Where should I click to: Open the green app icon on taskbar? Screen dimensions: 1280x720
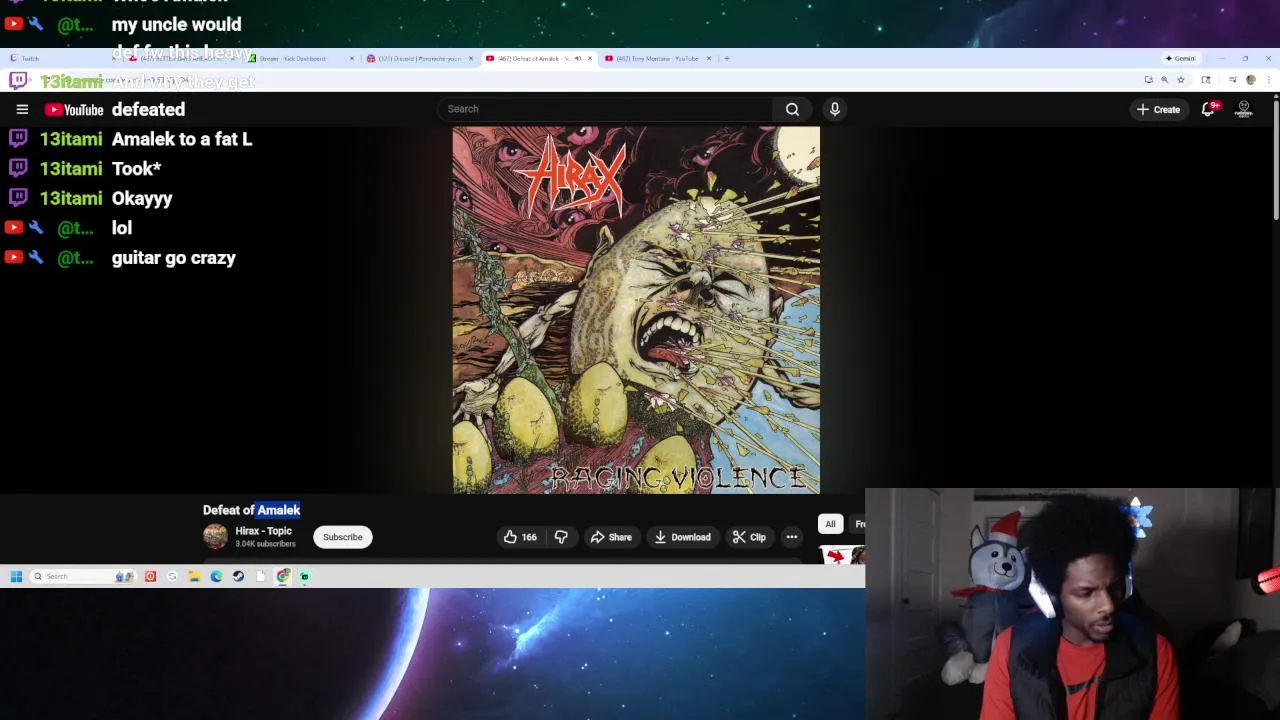pos(305,576)
